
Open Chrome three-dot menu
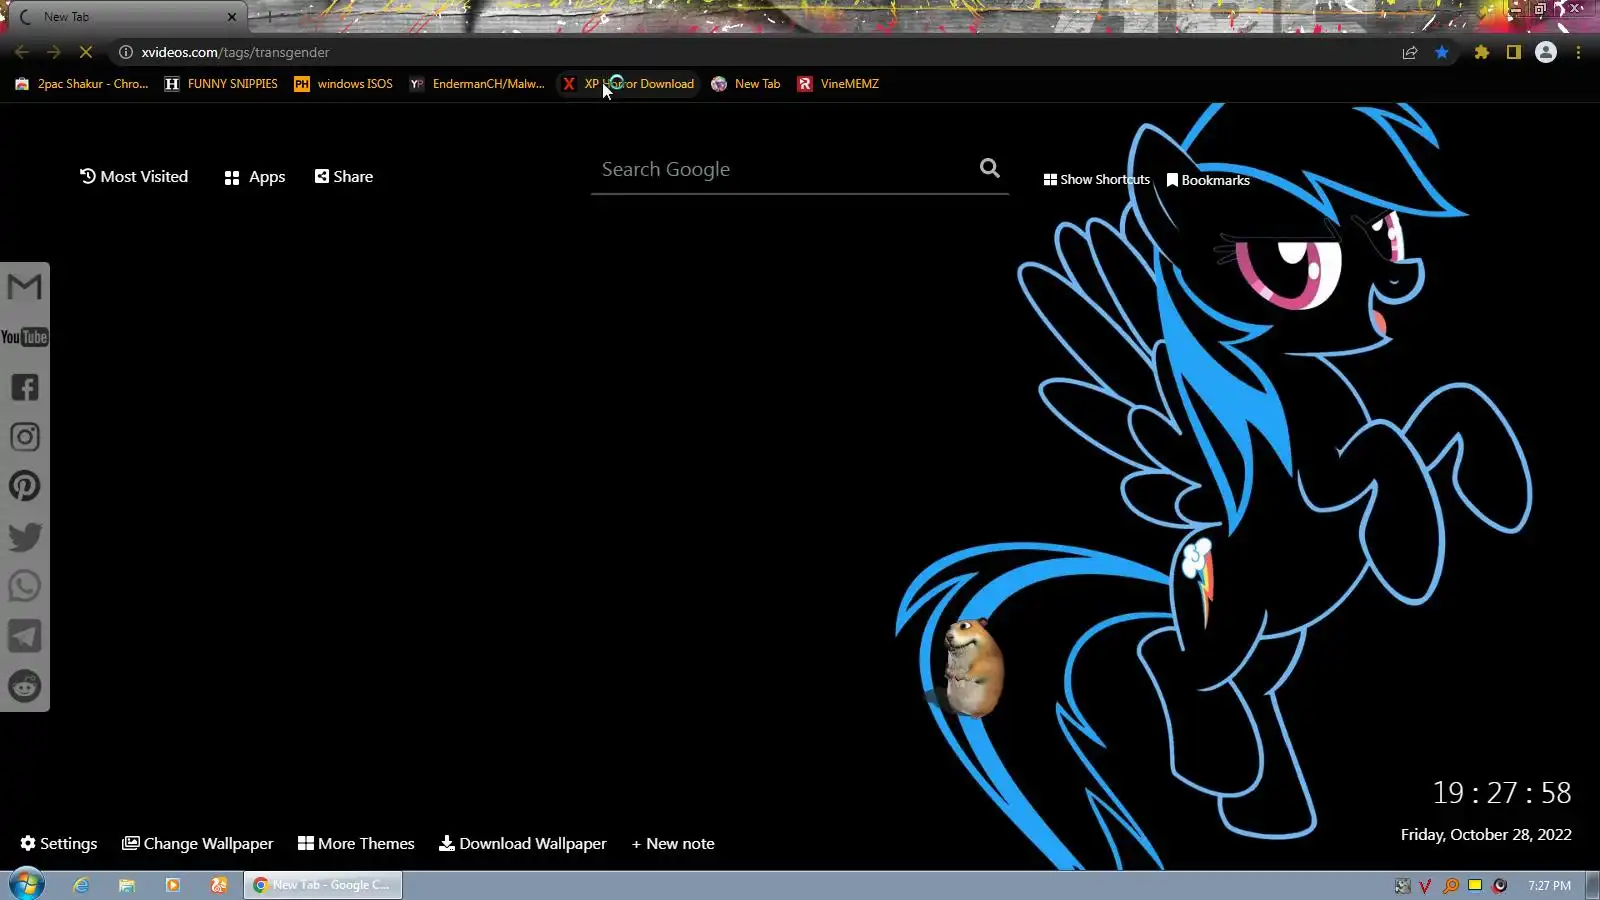click(x=1578, y=52)
